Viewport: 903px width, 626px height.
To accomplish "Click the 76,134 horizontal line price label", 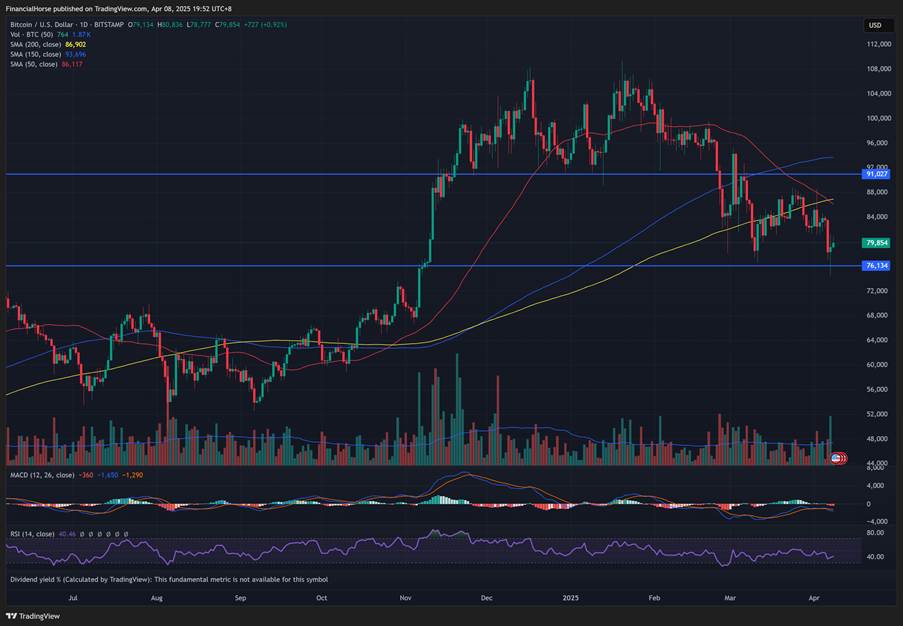I will (877, 265).
